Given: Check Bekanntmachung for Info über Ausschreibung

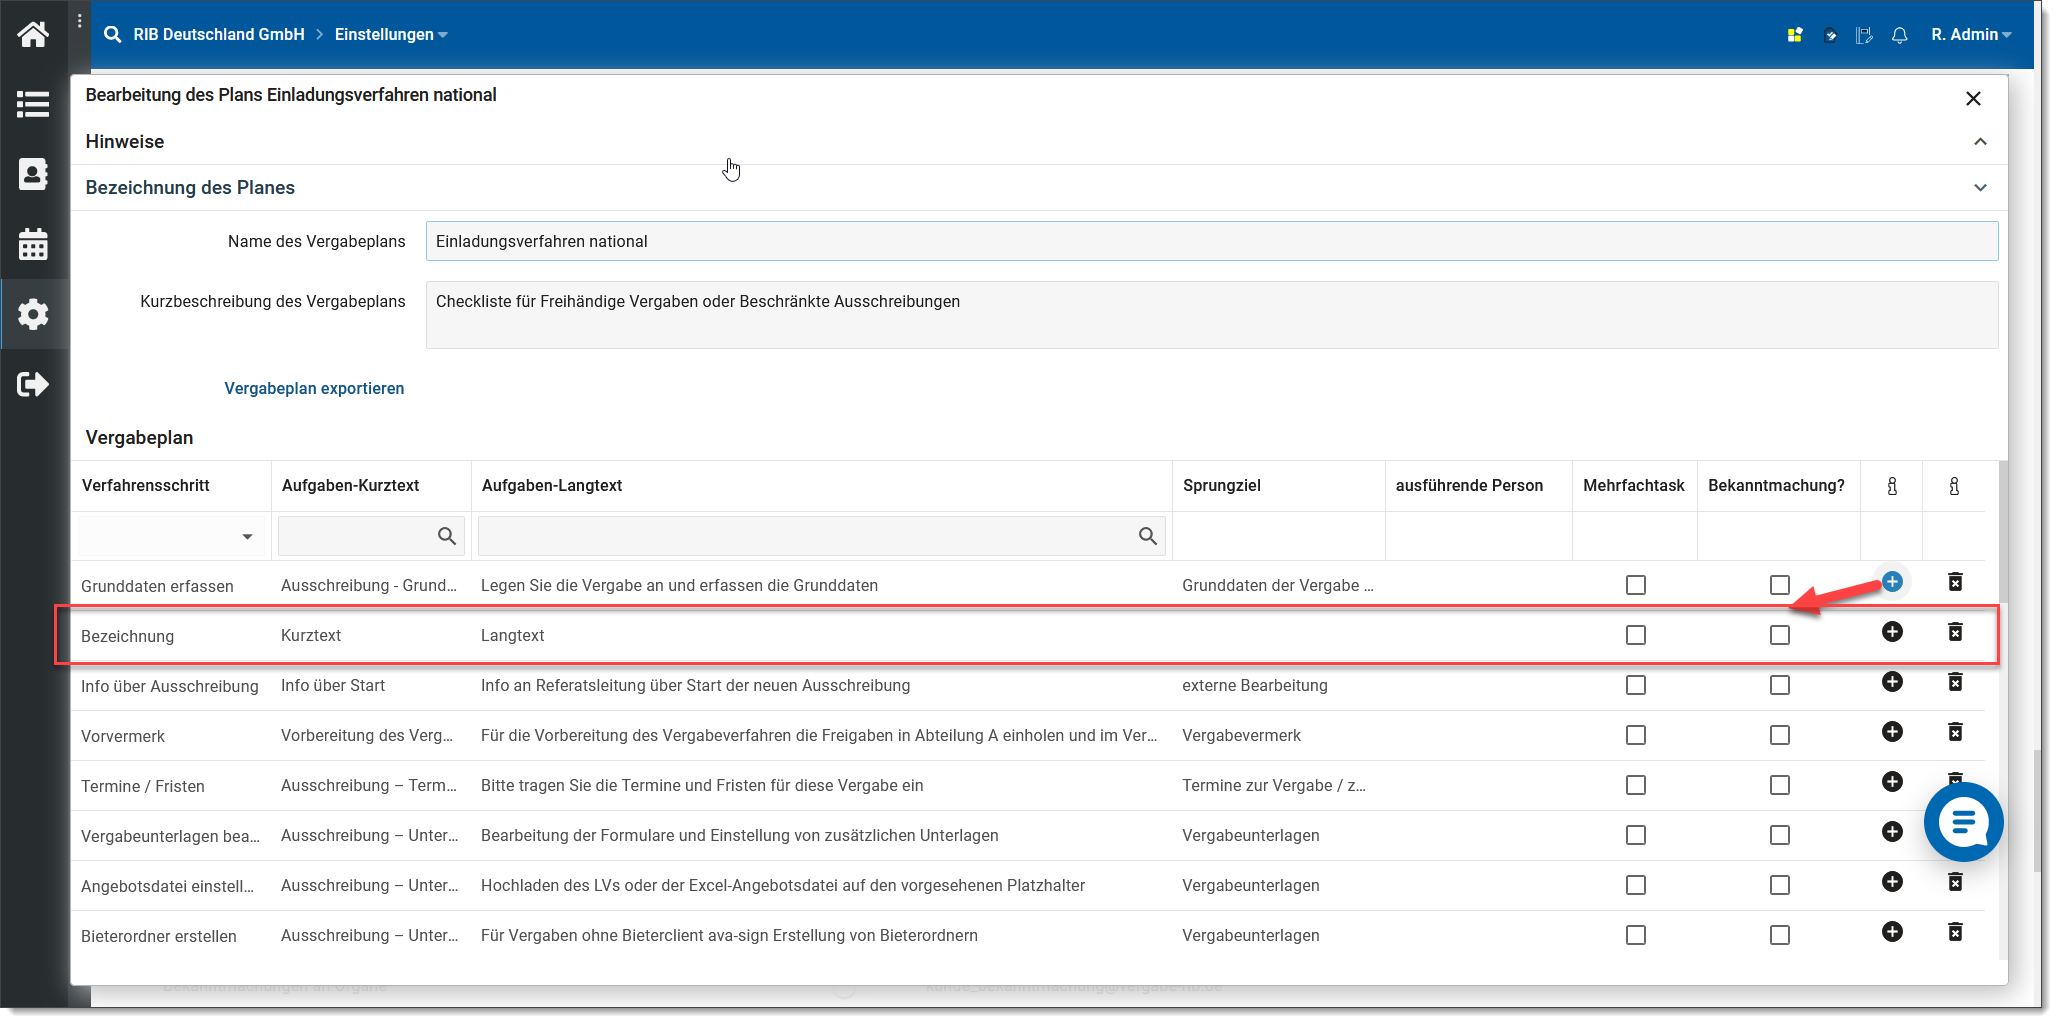Looking at the screenshot, I should click(1779, 685).
